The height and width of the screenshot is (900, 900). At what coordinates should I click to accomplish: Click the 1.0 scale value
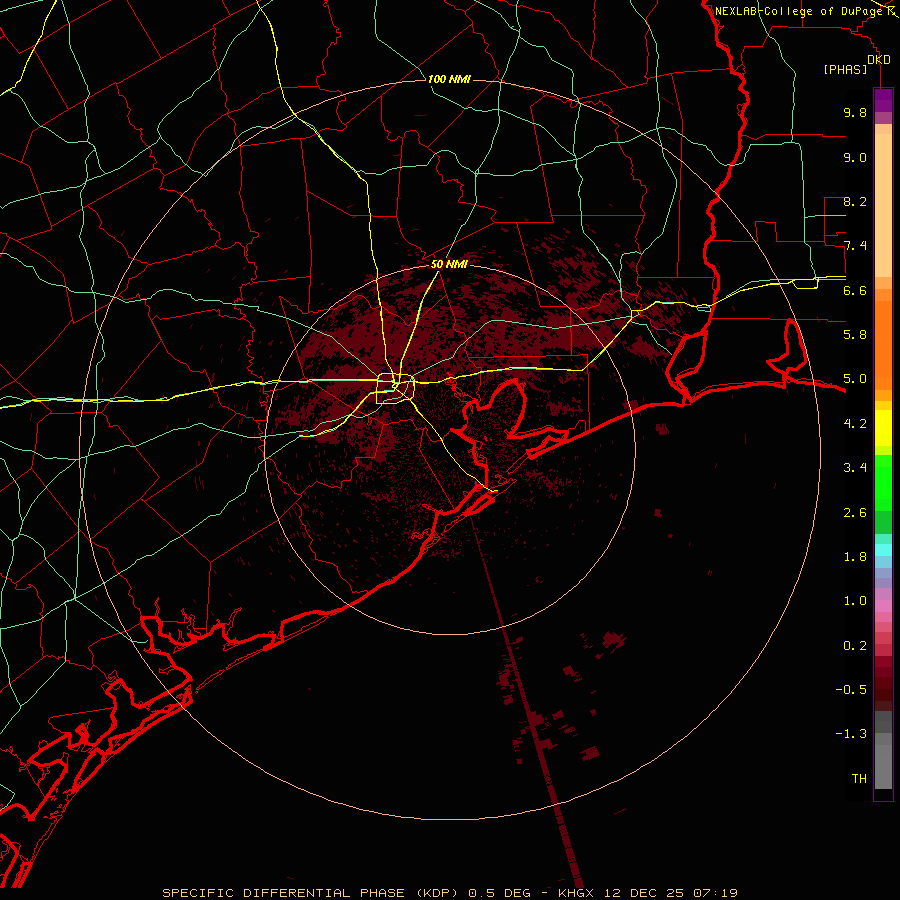pyautogui.click(x=855, y=601)
